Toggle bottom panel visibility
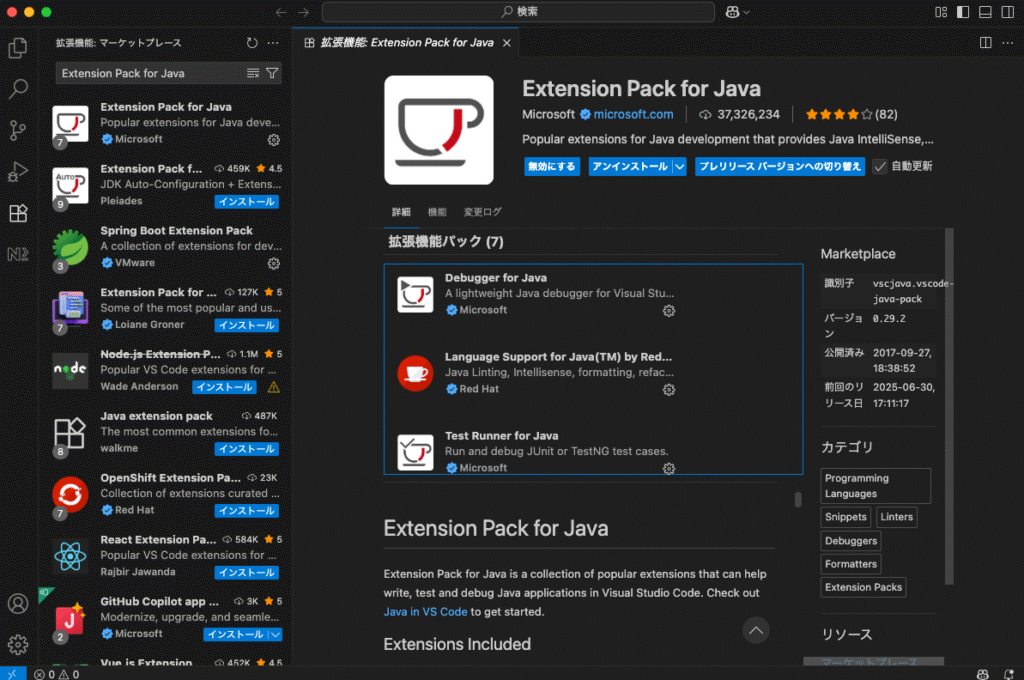Image resolution: width=1024 pixels, height=680 pixels. point(985,12)
